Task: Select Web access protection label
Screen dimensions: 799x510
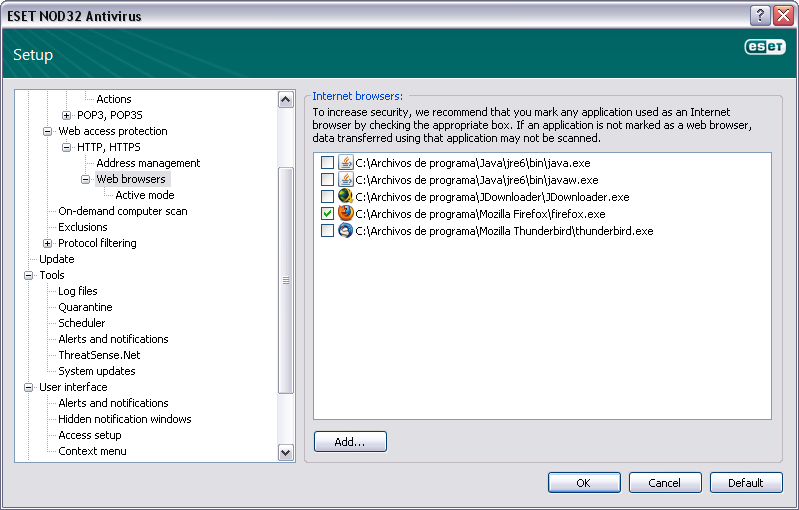Action: click(x=113, y=131)
